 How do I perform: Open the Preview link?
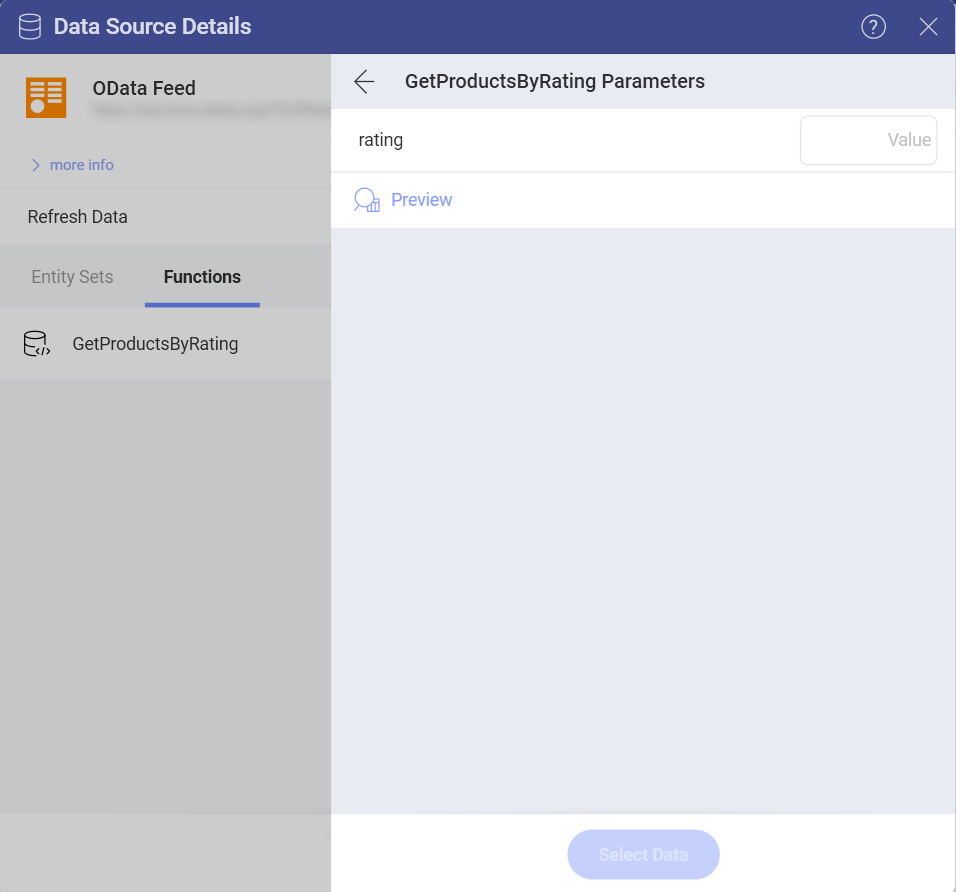pyautogui.click(x=421, y=200)
